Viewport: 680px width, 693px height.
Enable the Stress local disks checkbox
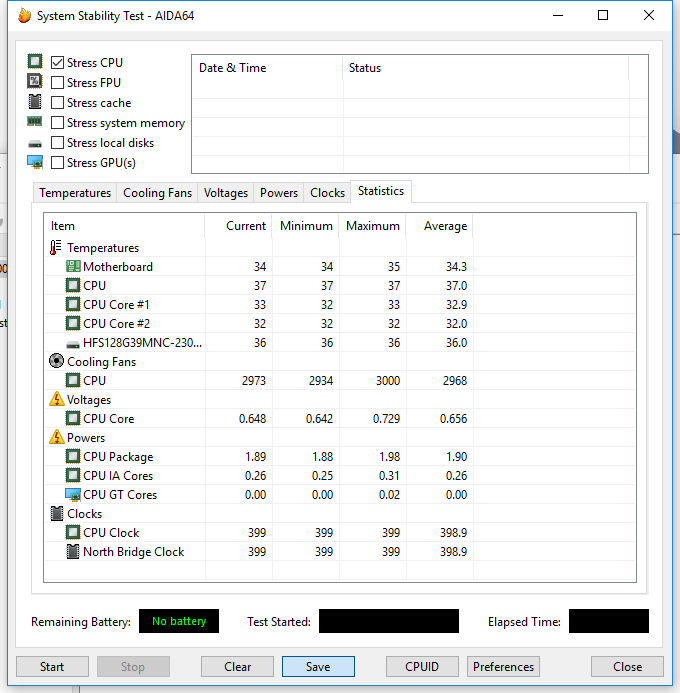57,143
